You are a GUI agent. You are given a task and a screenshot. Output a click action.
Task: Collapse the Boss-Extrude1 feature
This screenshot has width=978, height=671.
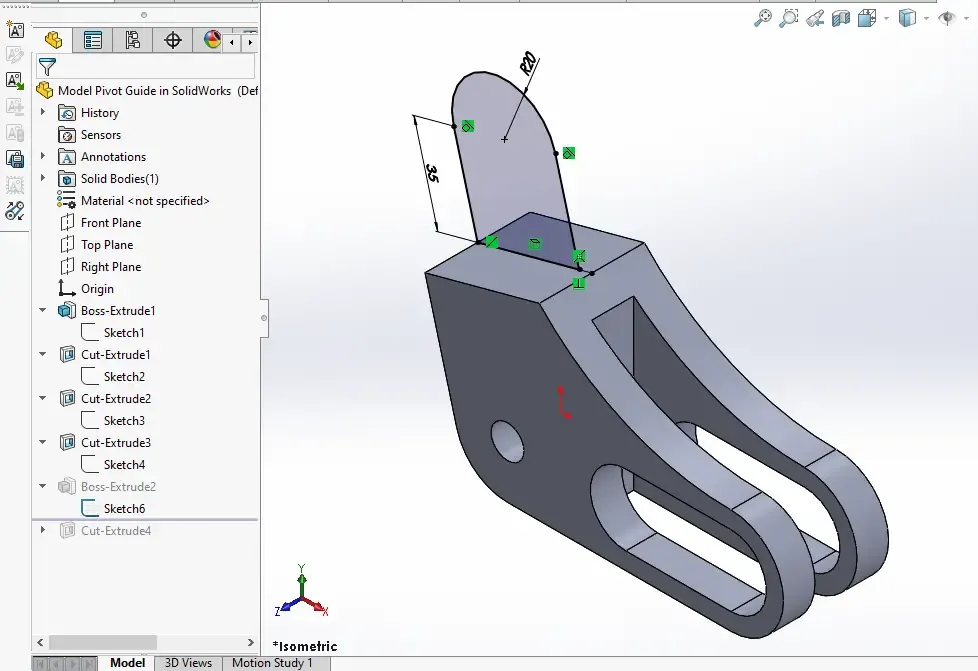[x=42, y=310]
